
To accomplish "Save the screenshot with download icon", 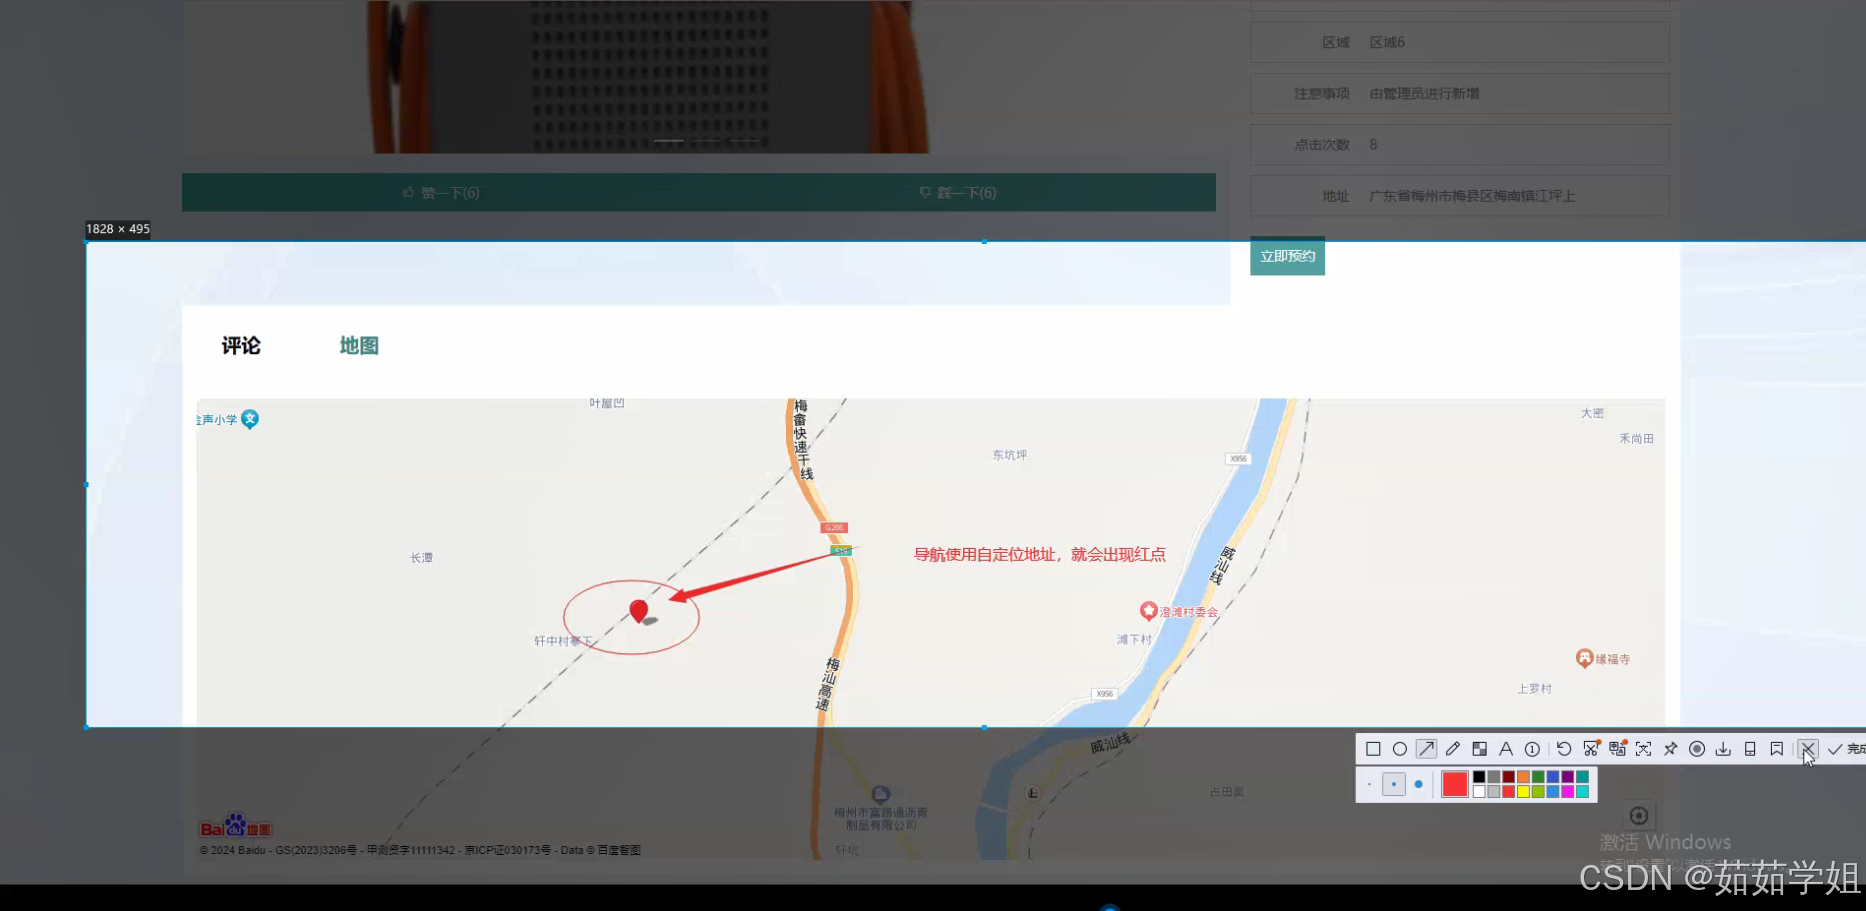I will pyautogui.click(x=1723, y=749).
